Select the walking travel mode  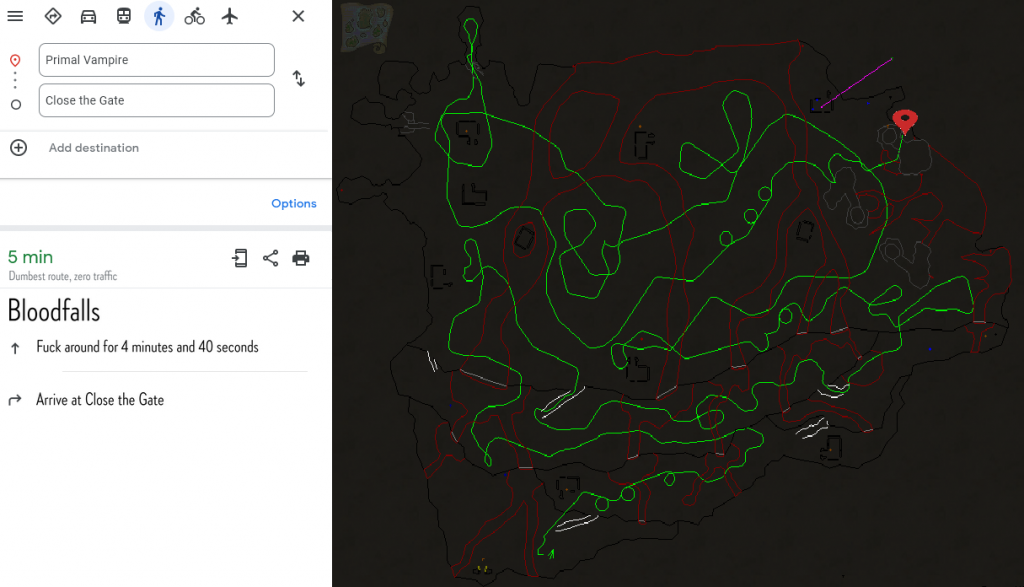point(159,16)
